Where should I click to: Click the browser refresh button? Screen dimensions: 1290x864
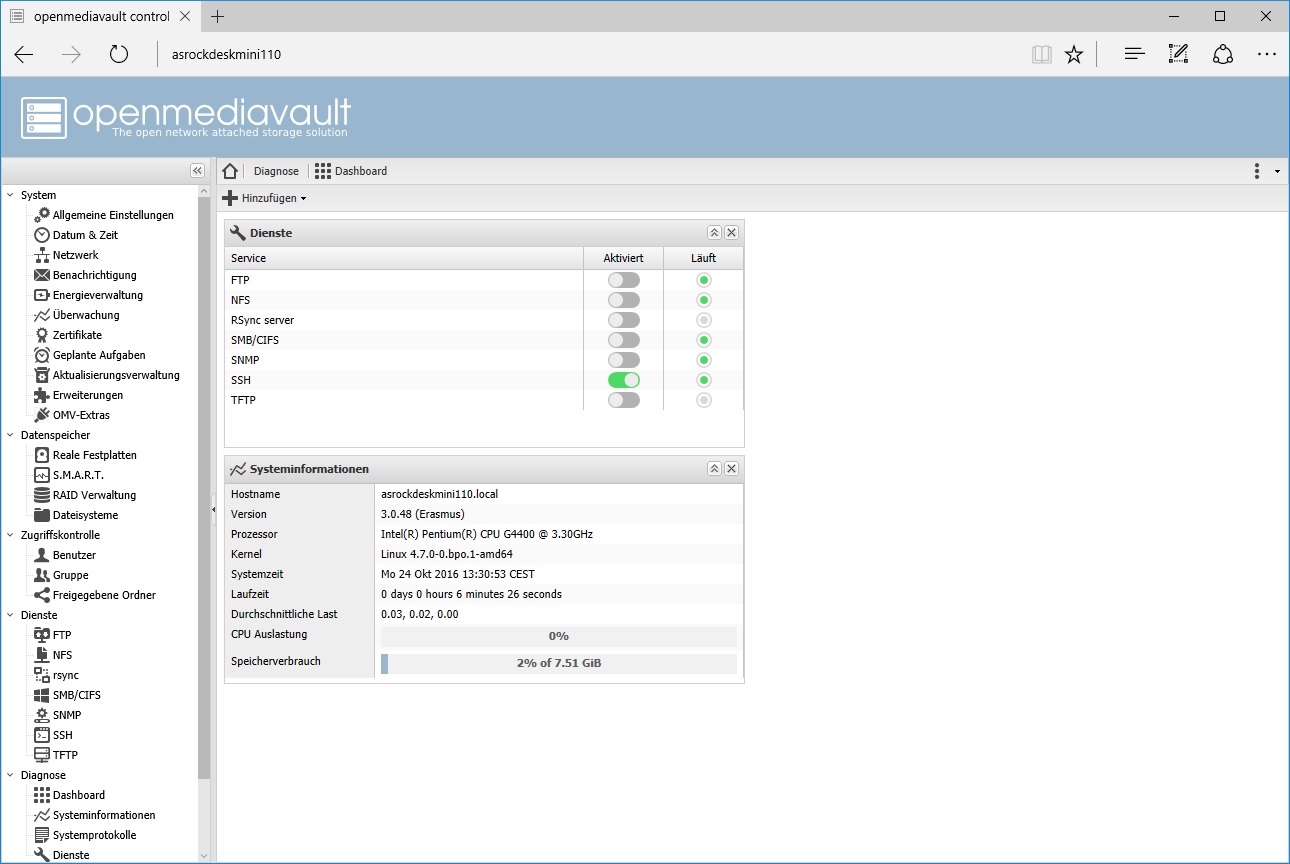click(x=119, y=54)
